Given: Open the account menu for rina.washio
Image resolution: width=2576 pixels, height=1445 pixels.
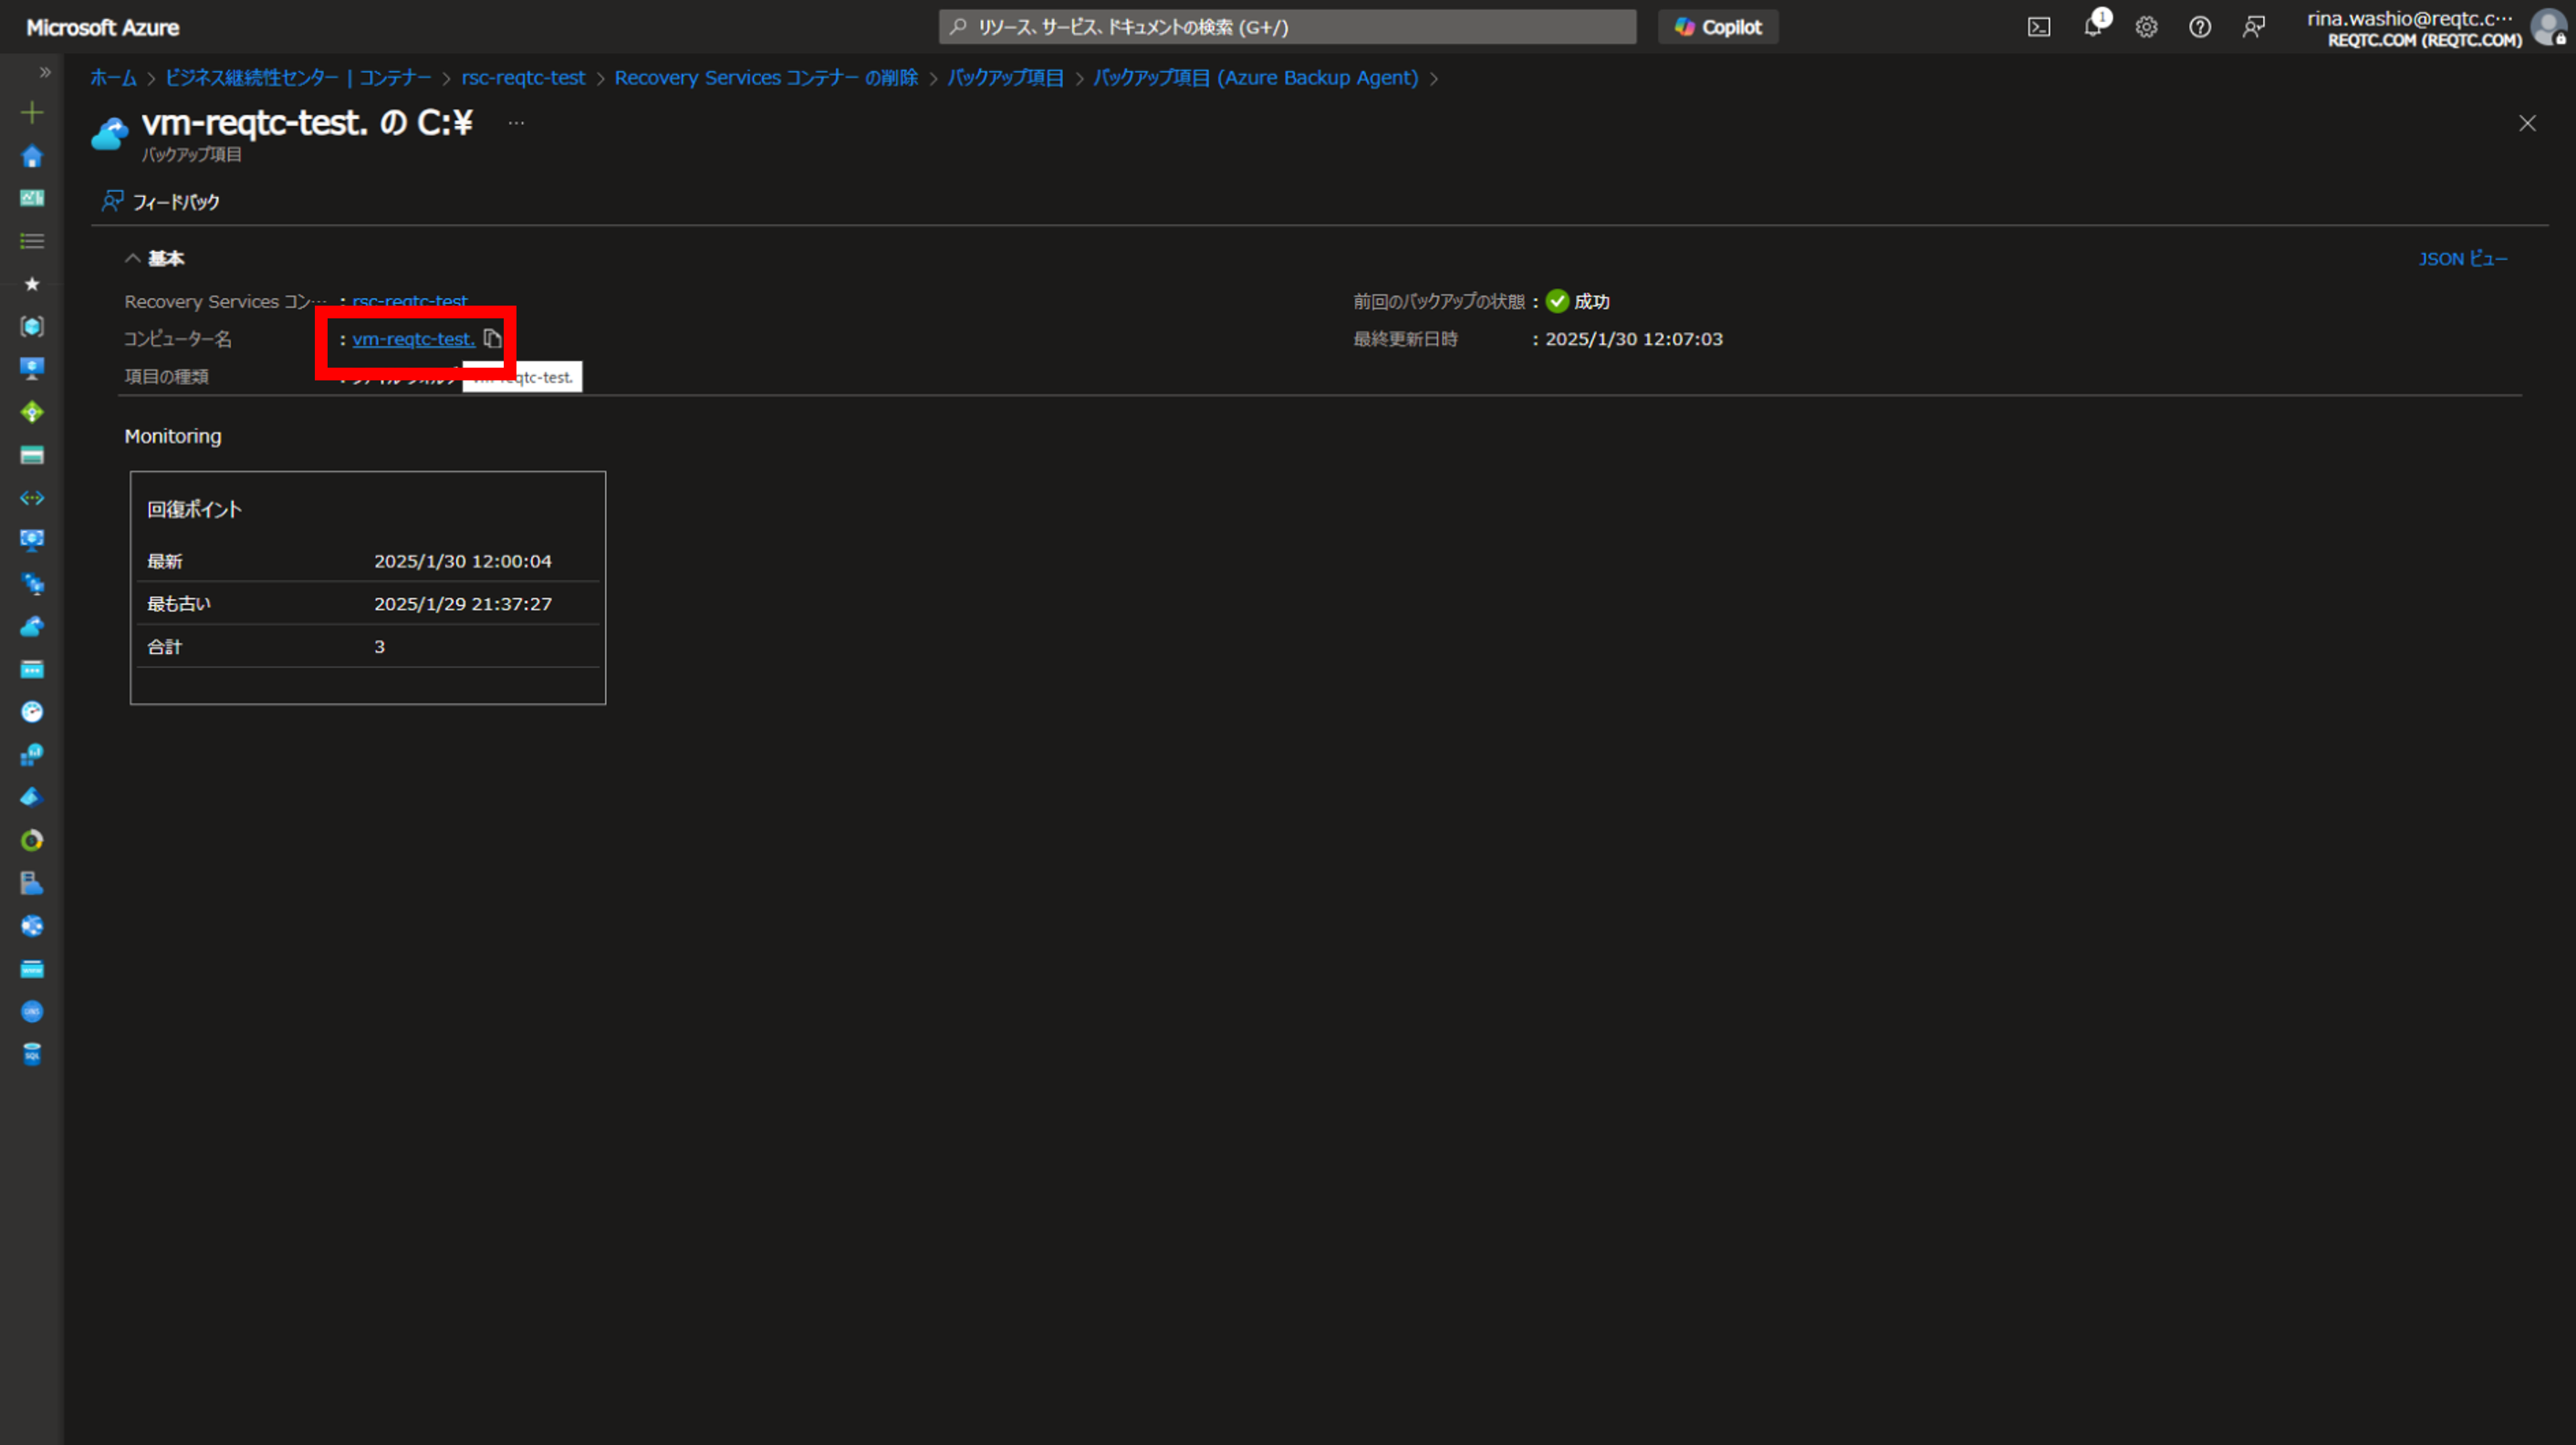Looking at the screenshot, I should point(2436,27).
